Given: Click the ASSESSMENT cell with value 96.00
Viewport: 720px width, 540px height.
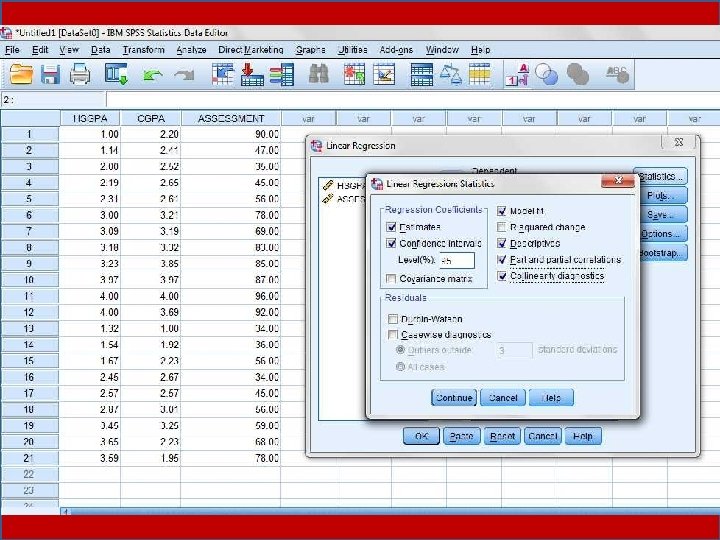Looking at the screenshot, I should [231, 296].
